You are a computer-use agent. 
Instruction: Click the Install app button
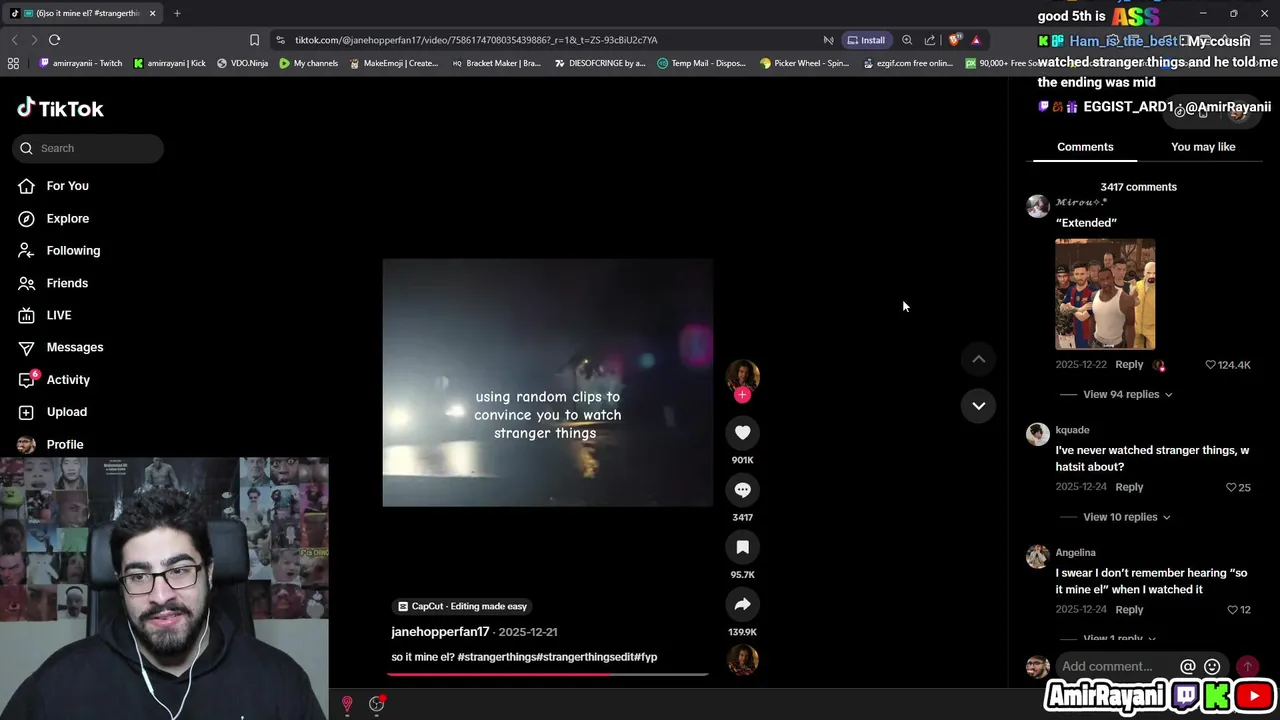pos(866,40)
